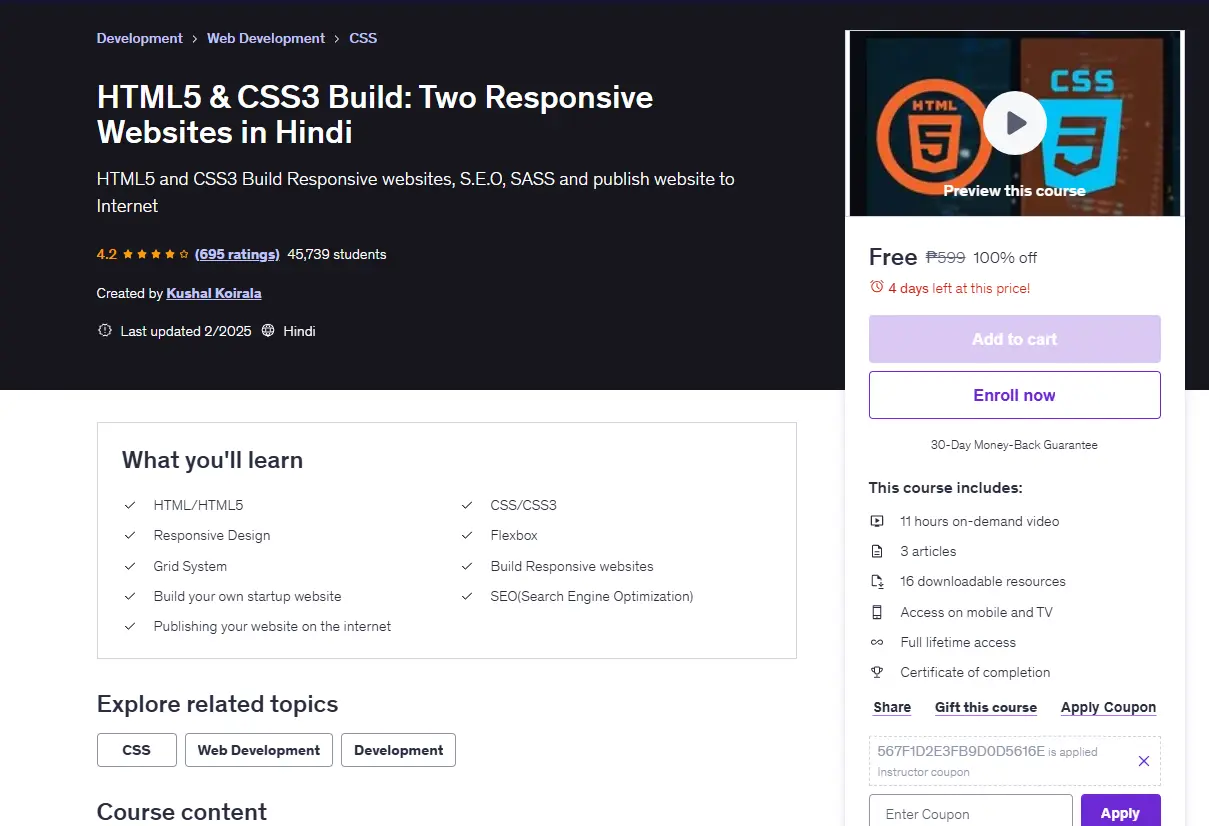Click the Free price label
This screenshot has height=826, width=1209.
(893, 257)
